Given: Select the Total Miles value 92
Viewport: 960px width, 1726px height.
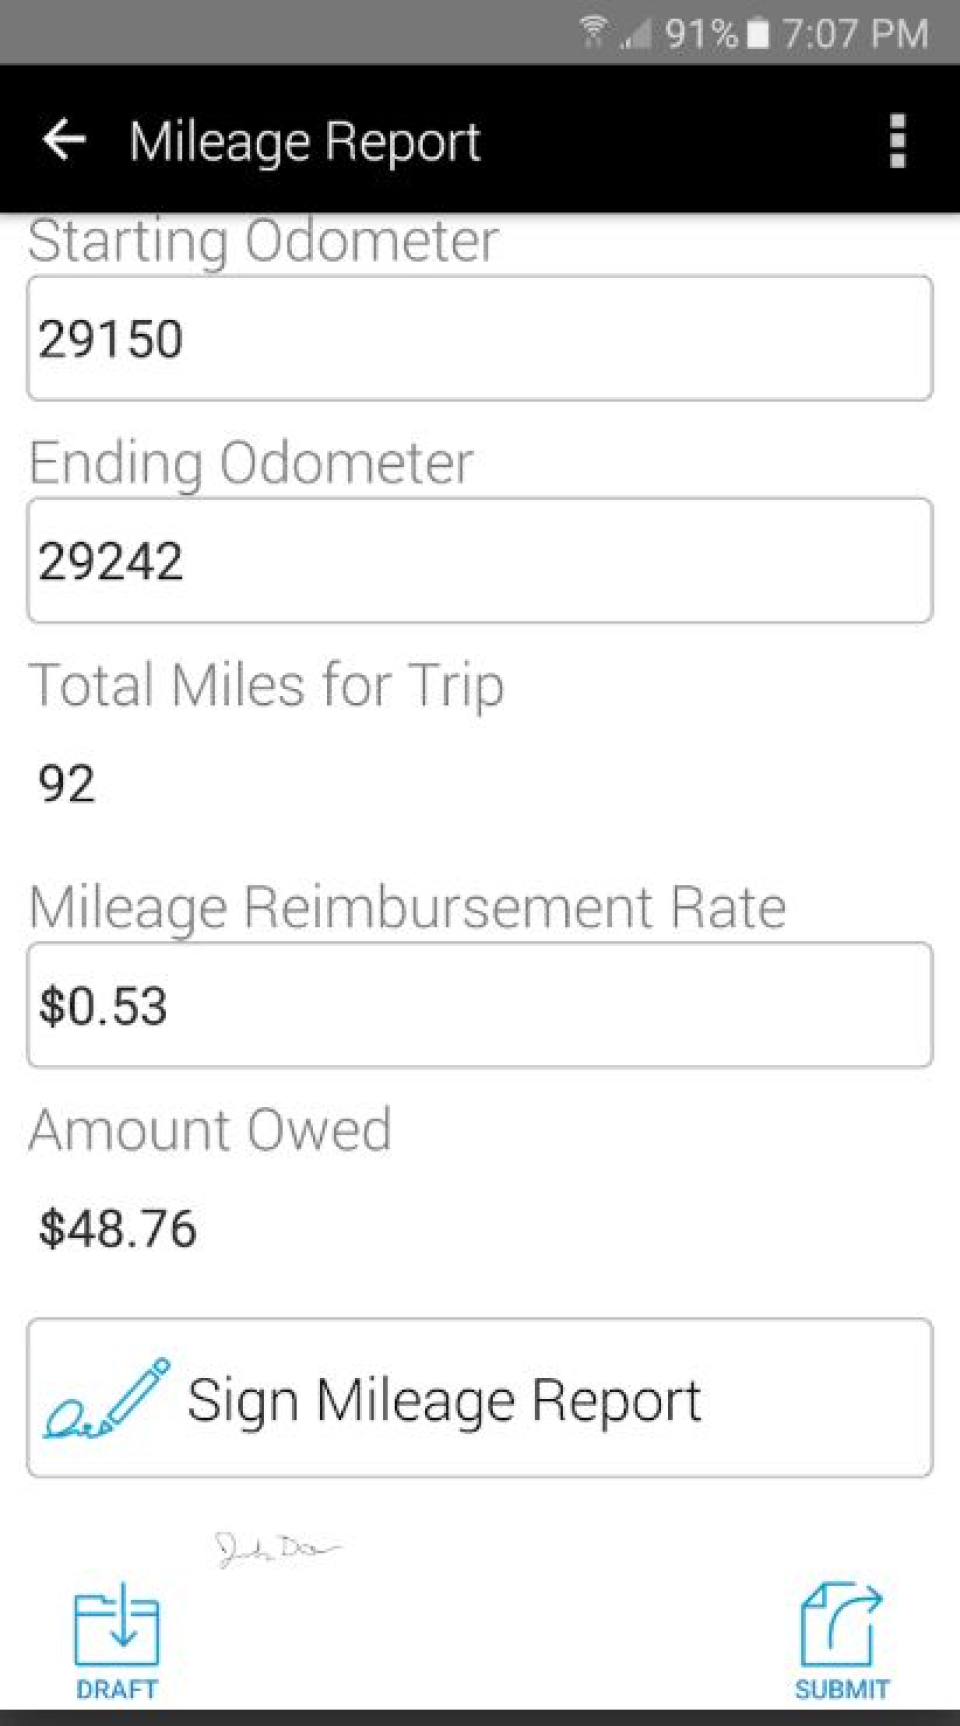Looking at the screenshot, I should [x=67, y=783].
